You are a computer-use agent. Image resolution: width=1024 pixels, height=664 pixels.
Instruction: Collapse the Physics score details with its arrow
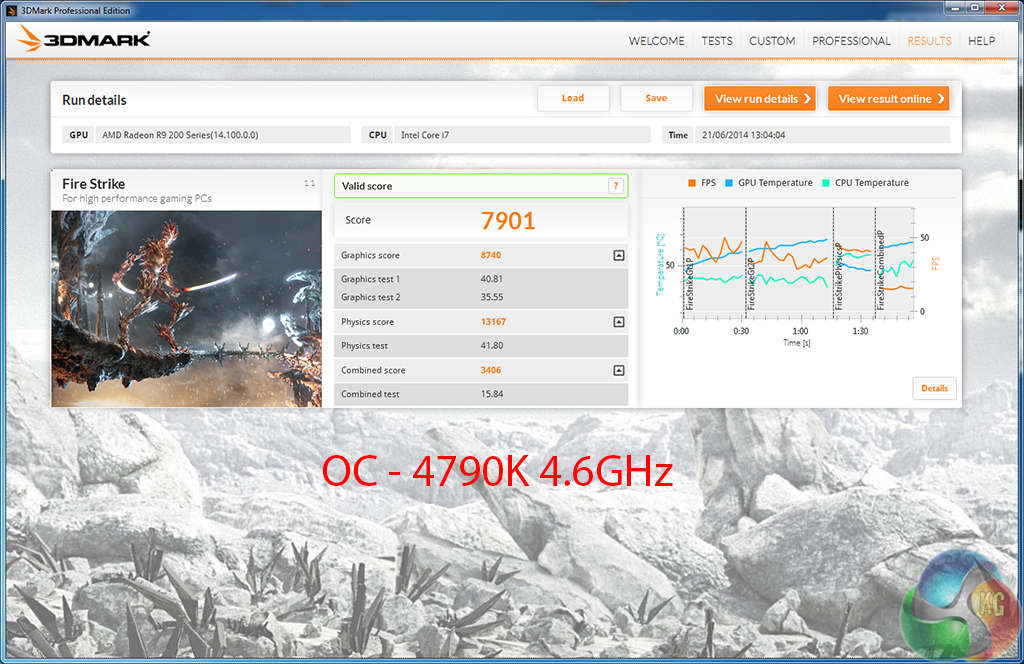click(618, 322)
